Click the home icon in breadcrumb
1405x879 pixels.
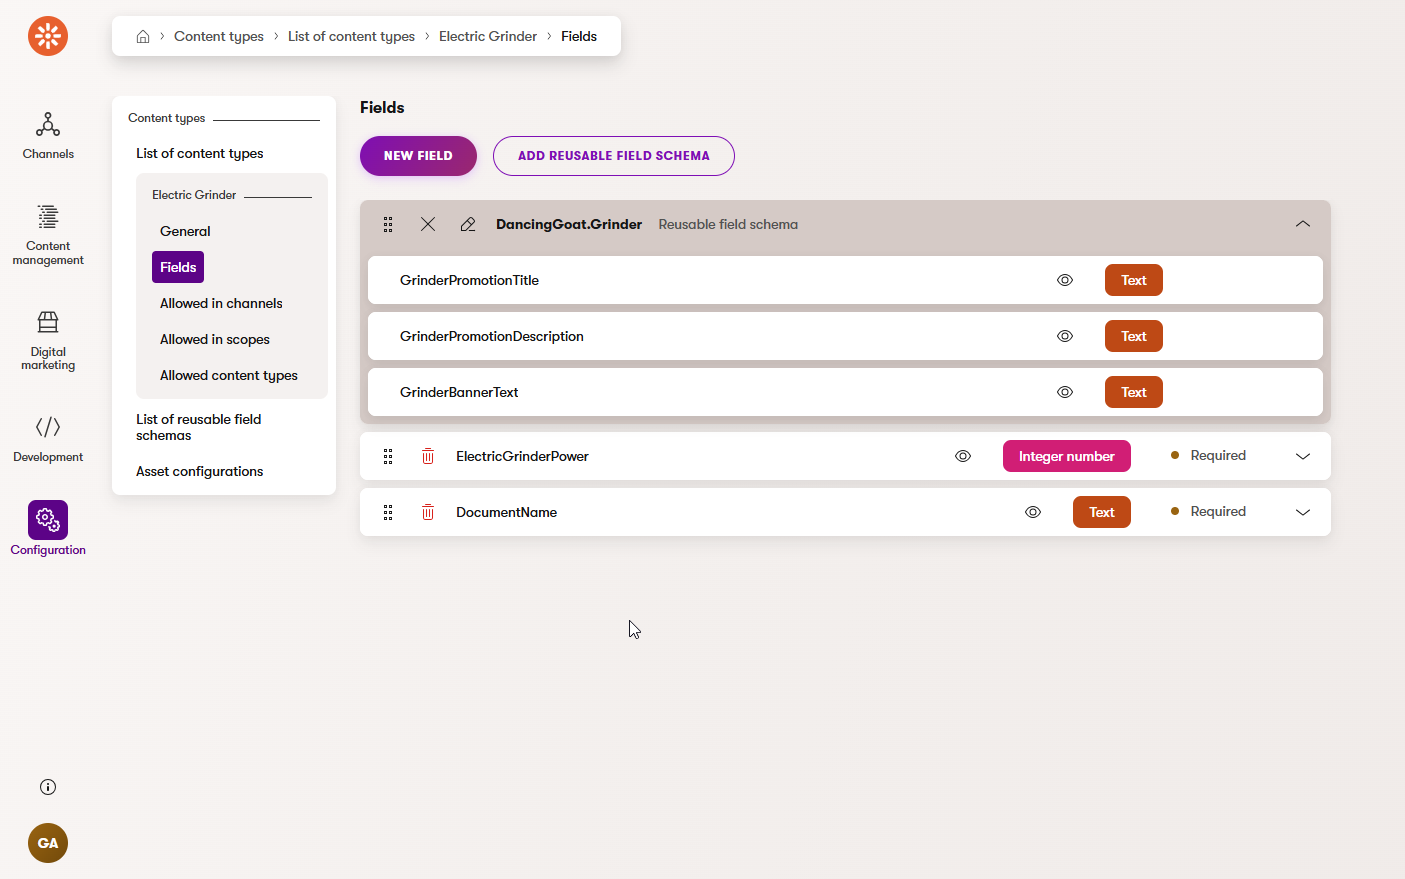(143, 37)
